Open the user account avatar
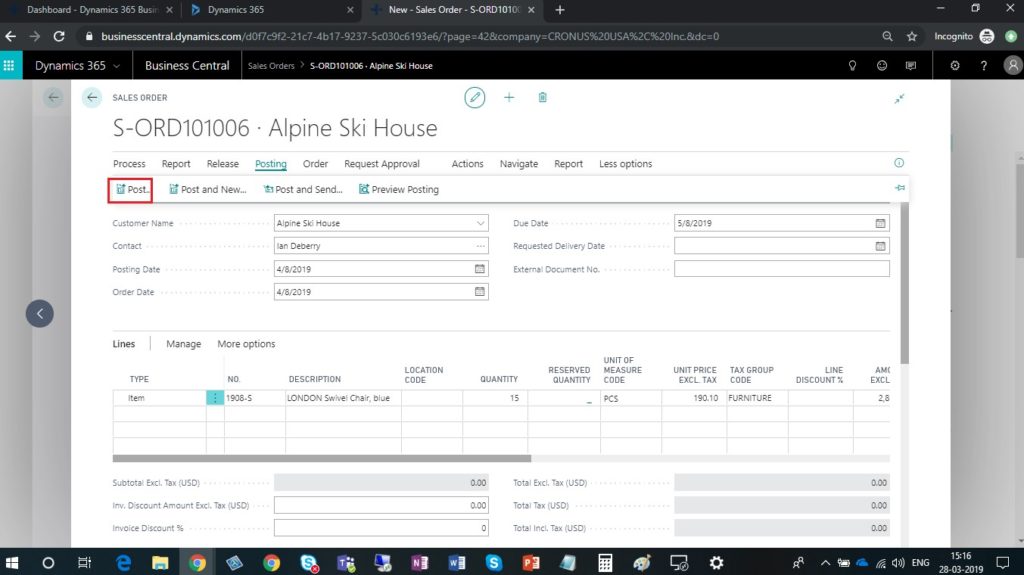 tap(1013, 65)
